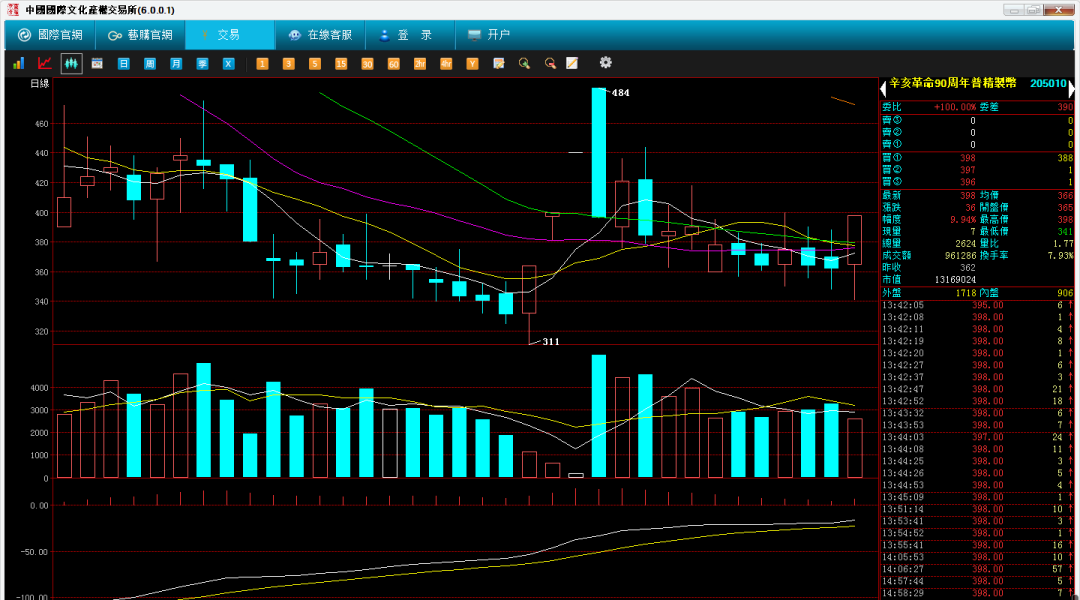The width and height of the screenshot is (1080, 600).
Task: Select the 4hr interval button
Action: tap(446, 63)
